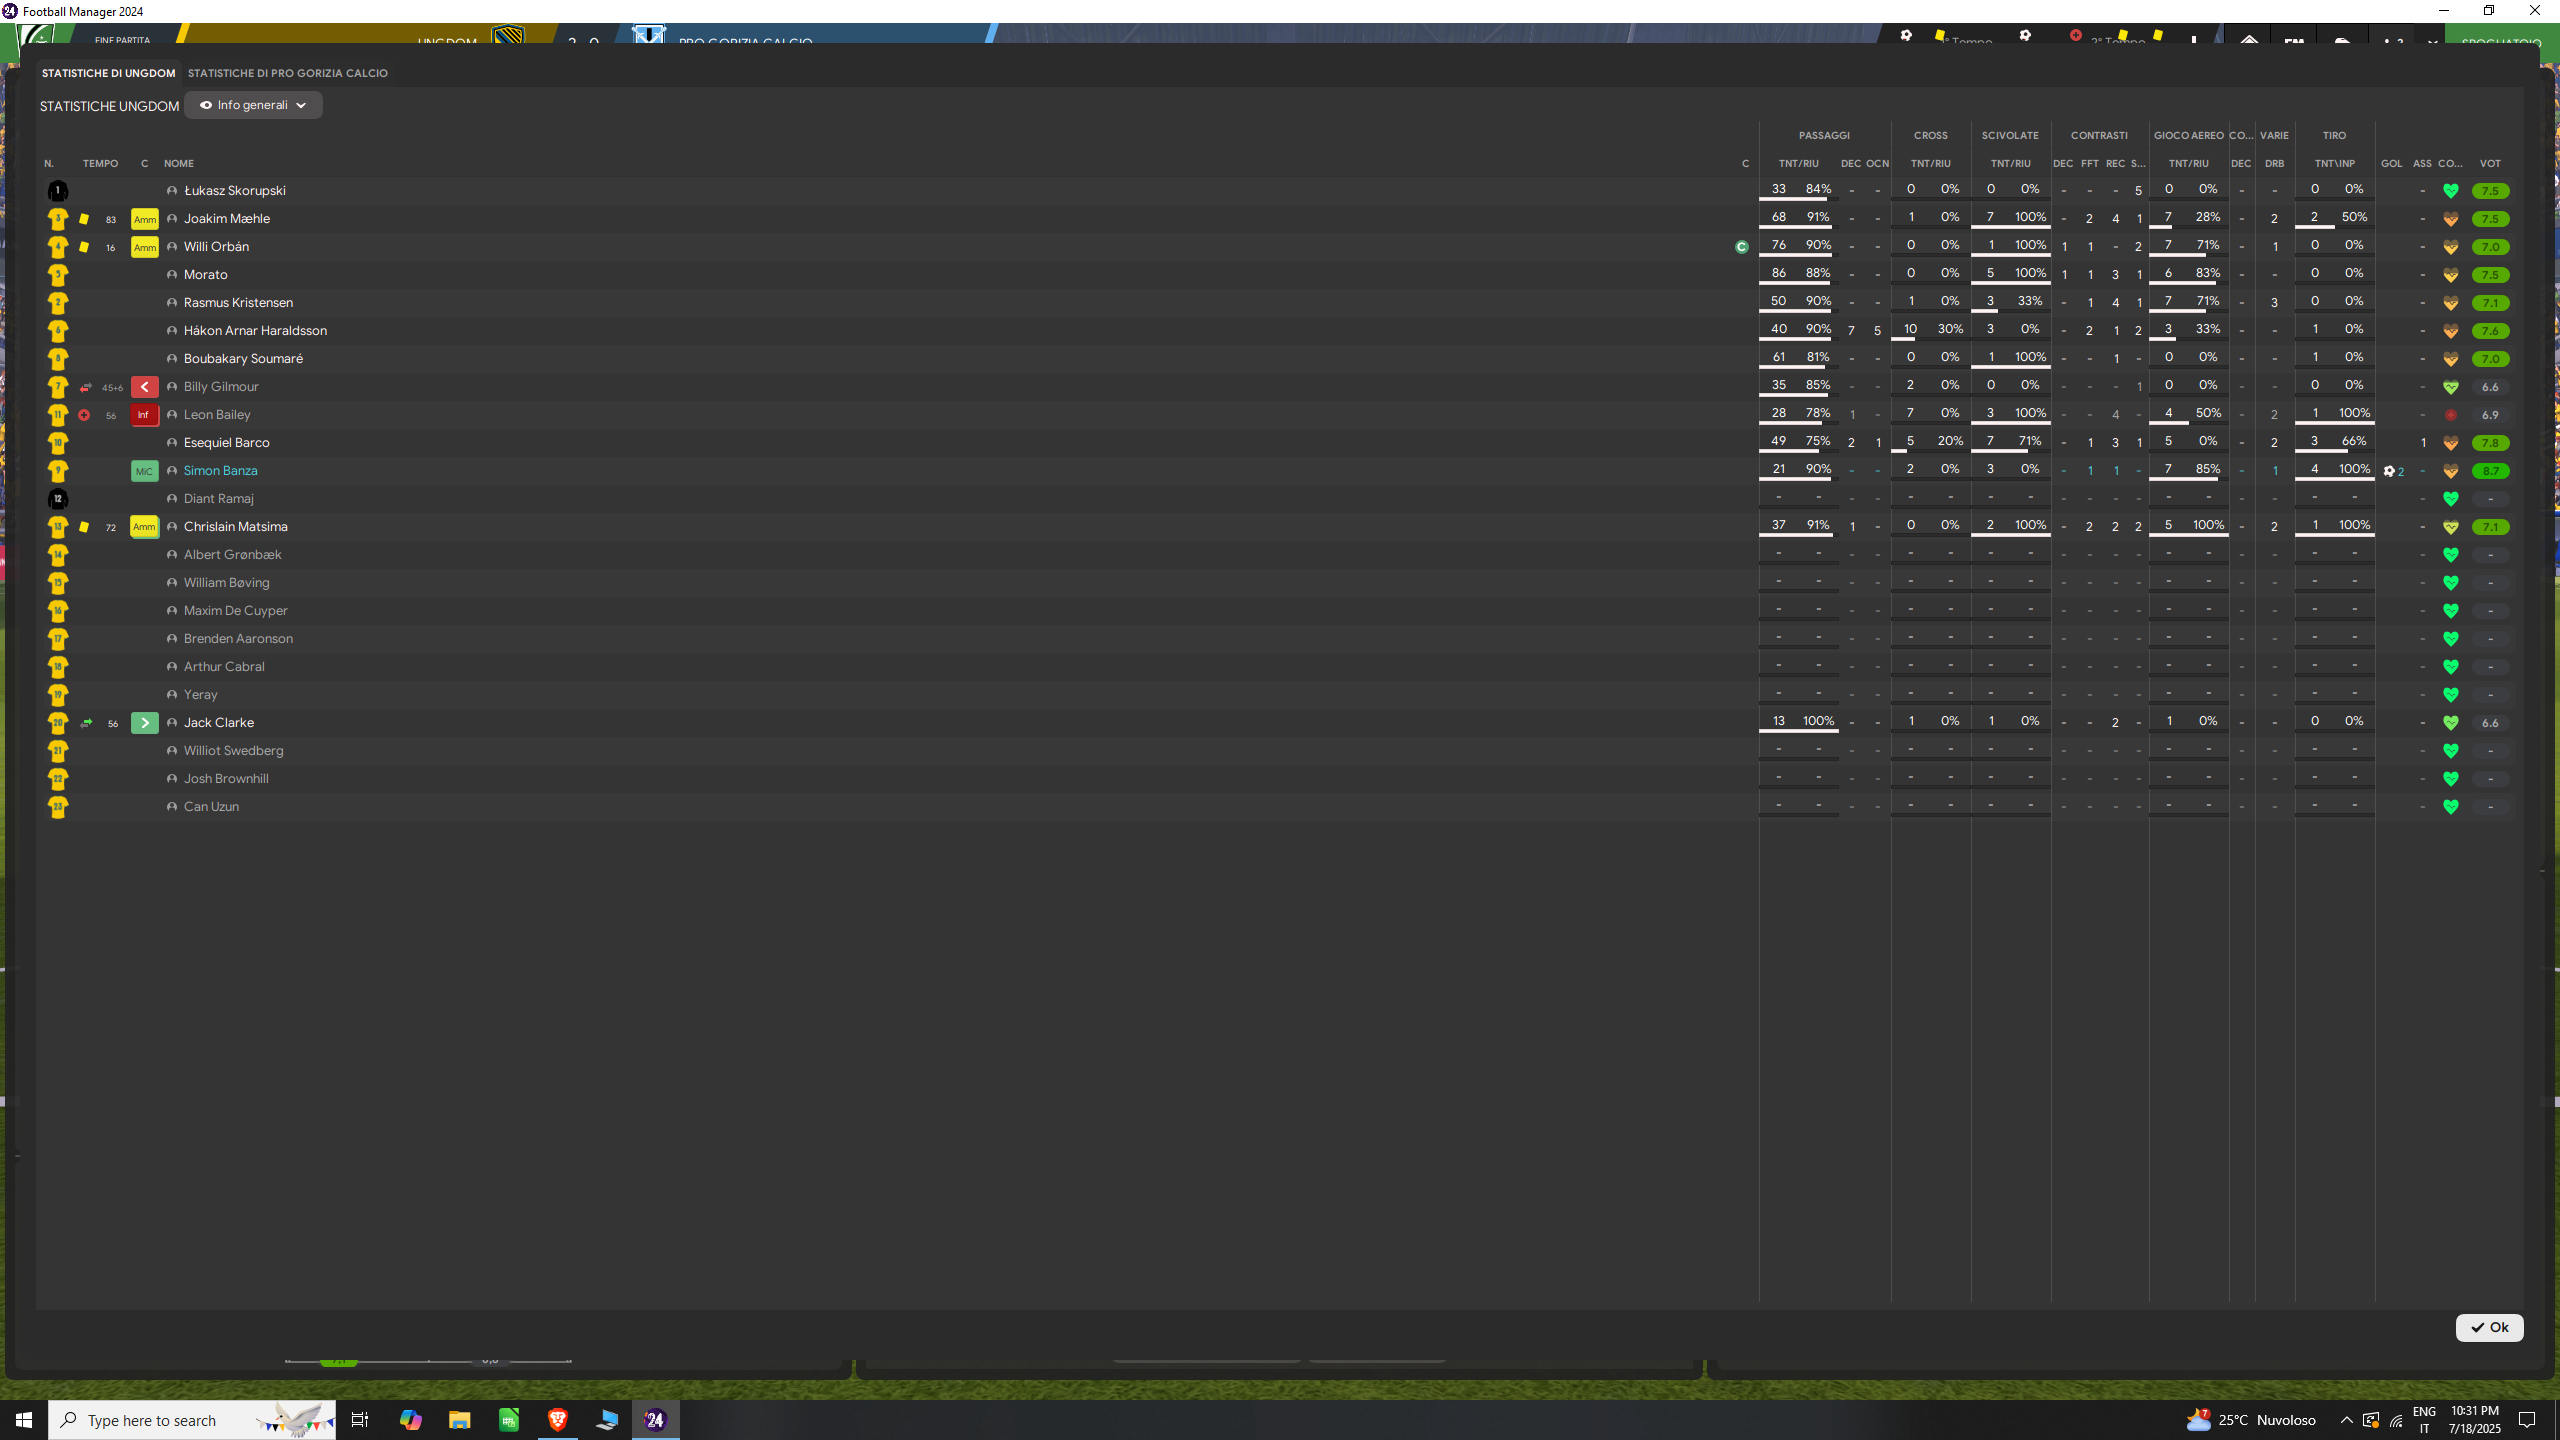
Task: Click the green swap arrows on Jack Clarke's row
Action: [x=86, y=723]
